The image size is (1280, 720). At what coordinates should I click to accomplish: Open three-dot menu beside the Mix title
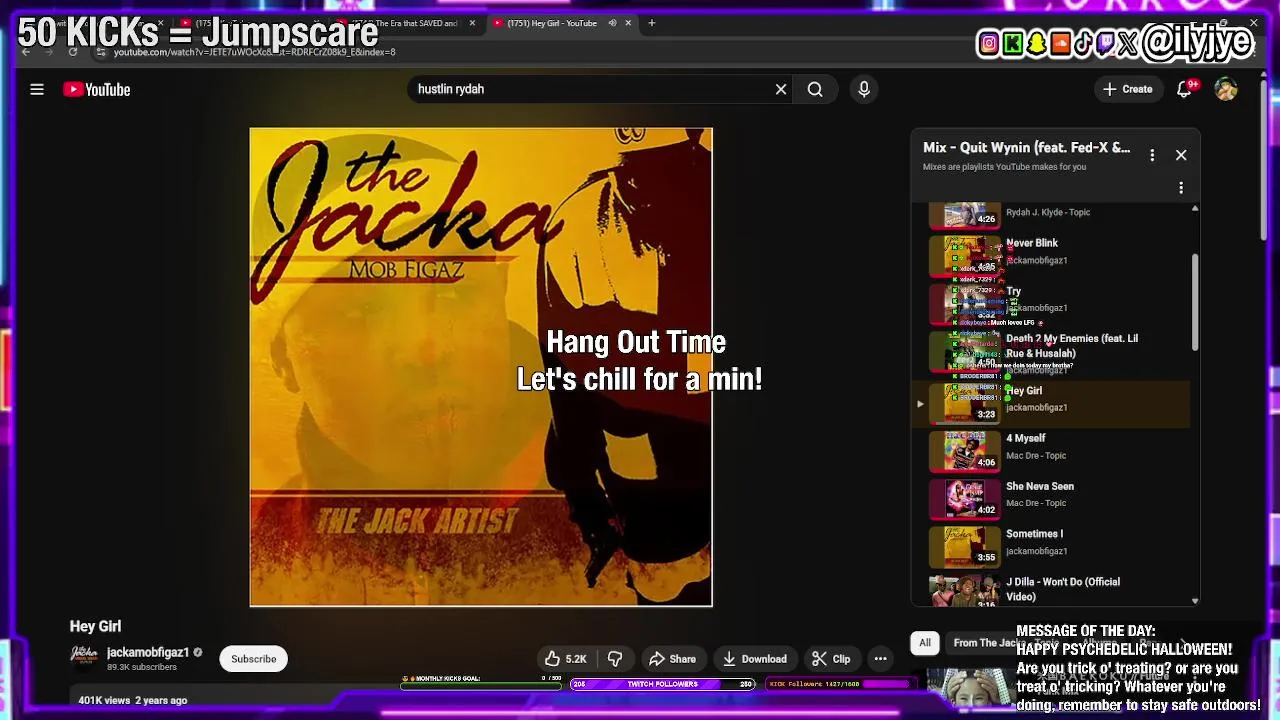click(x=1152, y=155)
